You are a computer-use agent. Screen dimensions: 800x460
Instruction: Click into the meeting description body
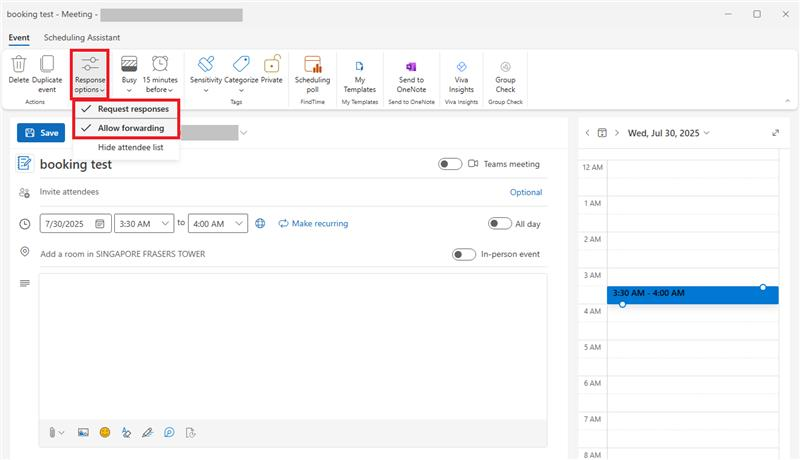click(x=293, y=347)
